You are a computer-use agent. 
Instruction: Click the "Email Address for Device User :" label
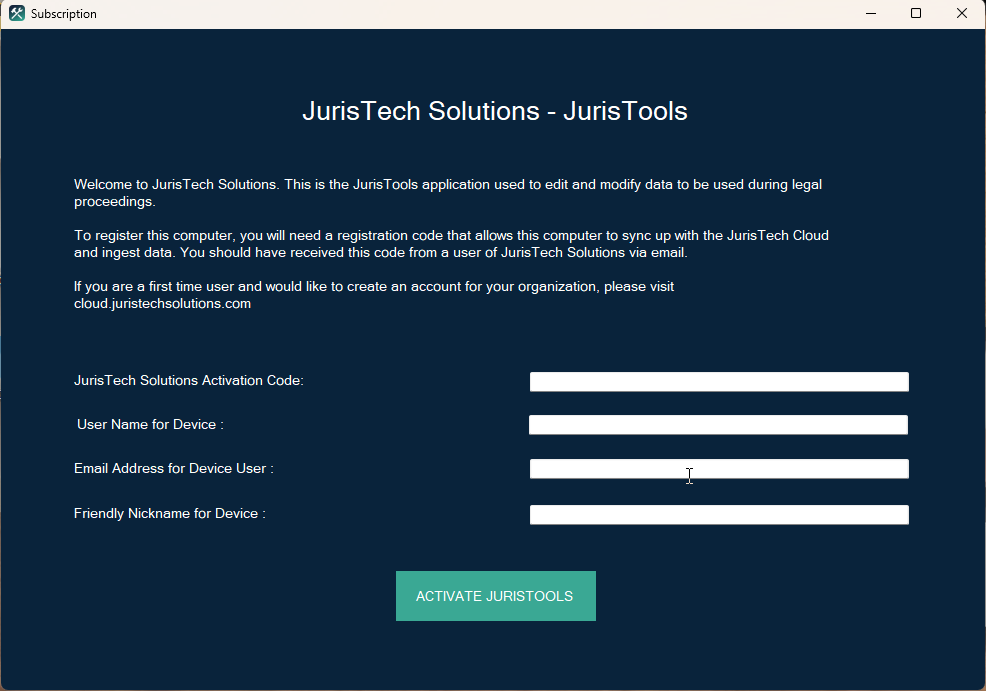pyautogui.click(x=174, y=468)
